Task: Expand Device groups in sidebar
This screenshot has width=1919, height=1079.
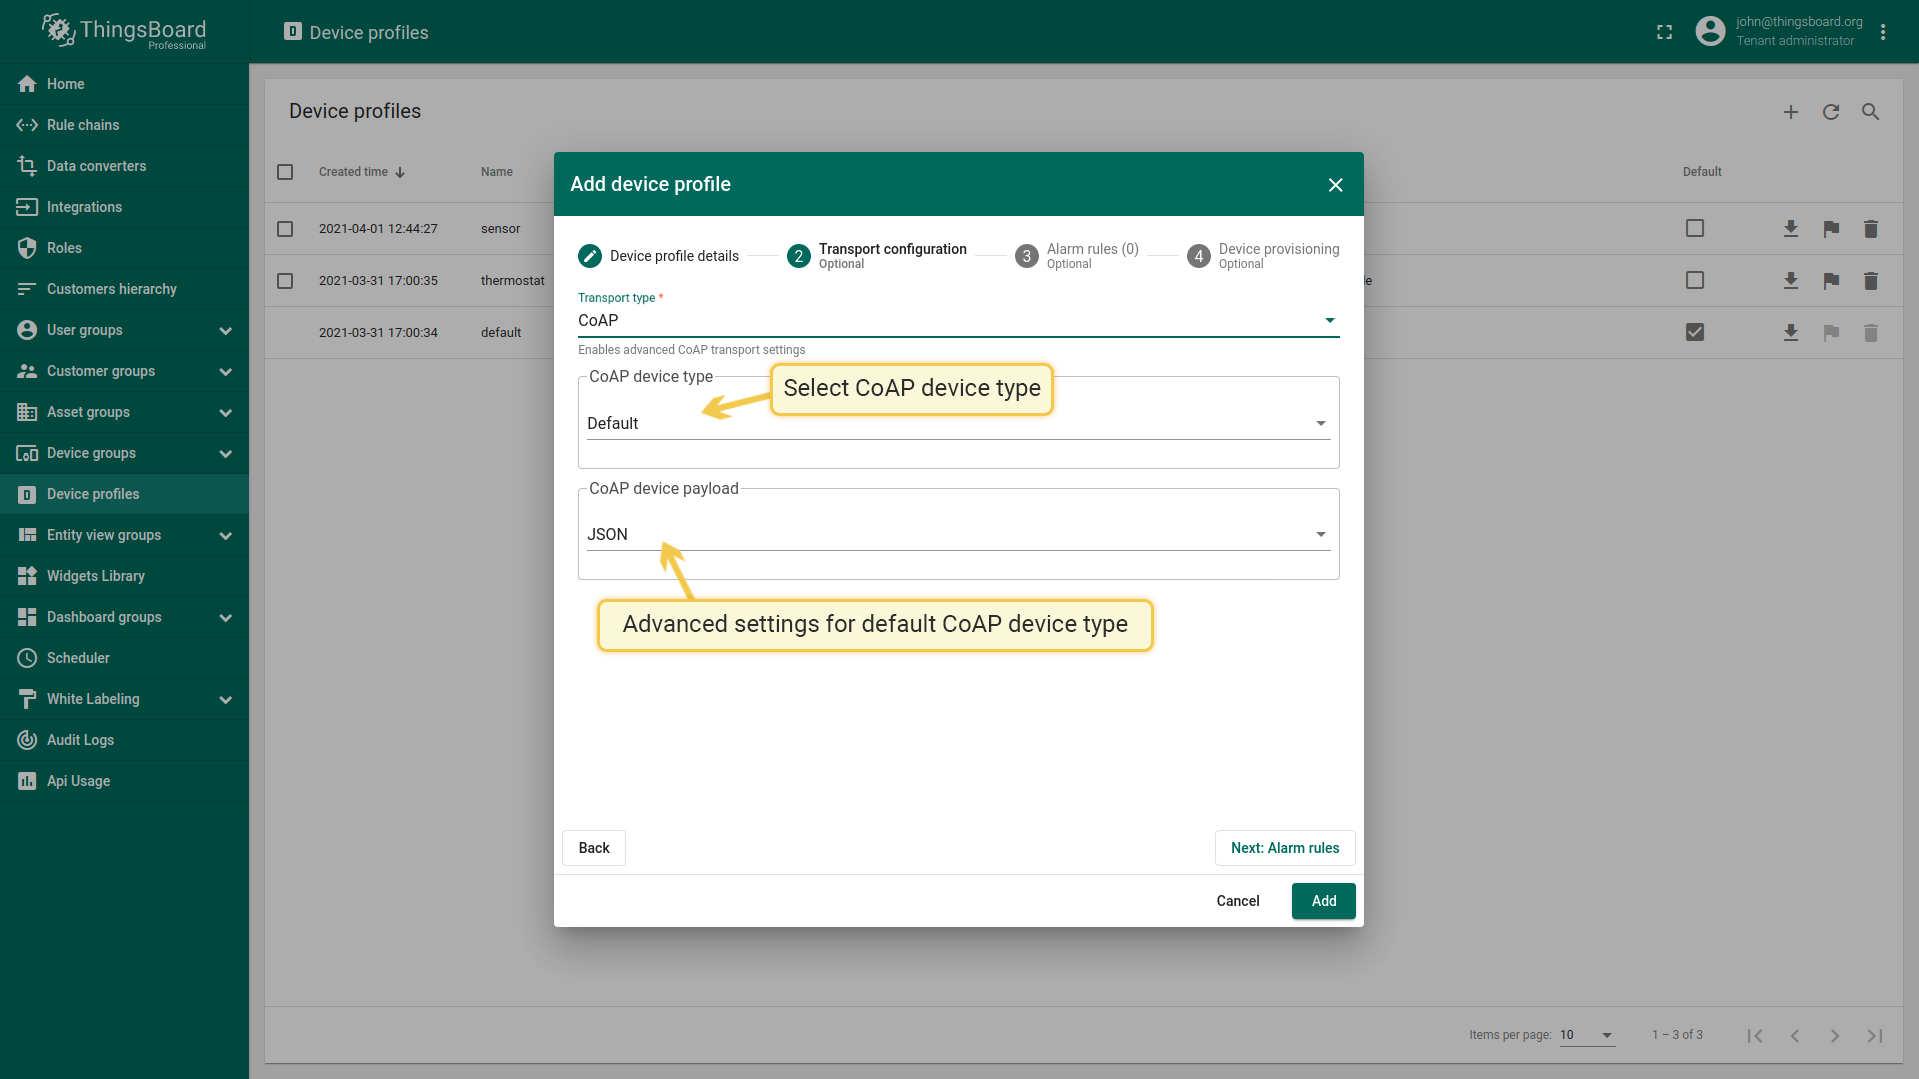Action: click(226, 454)
